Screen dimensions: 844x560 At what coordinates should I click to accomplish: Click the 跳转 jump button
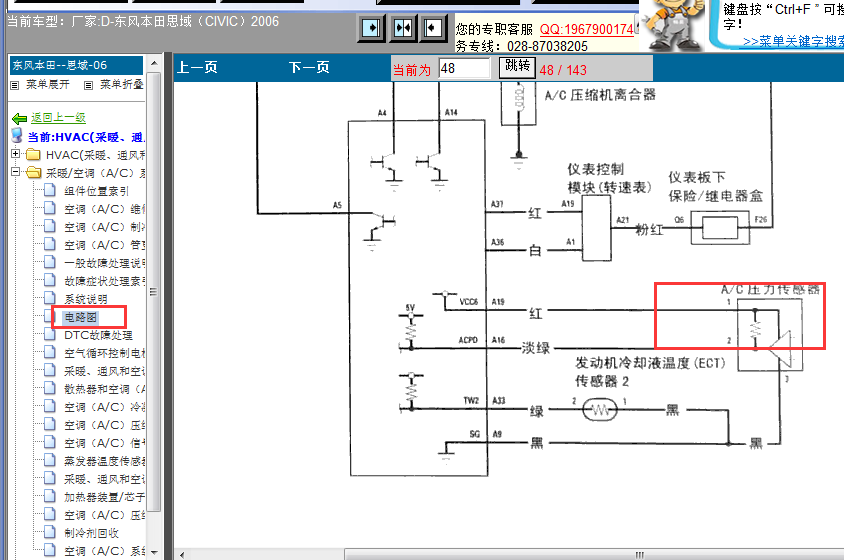517,66
